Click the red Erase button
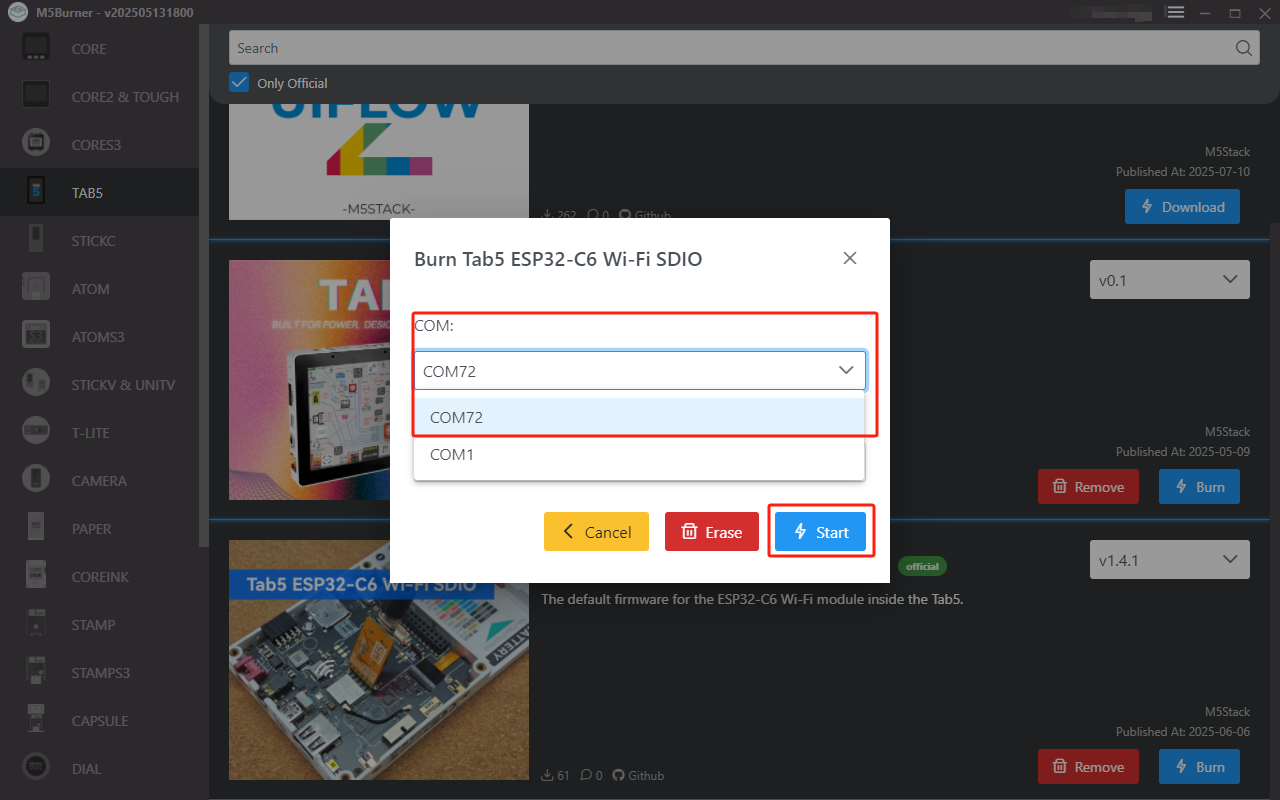The width and height of the screenshot is (1280, 800). pos(712,532)
